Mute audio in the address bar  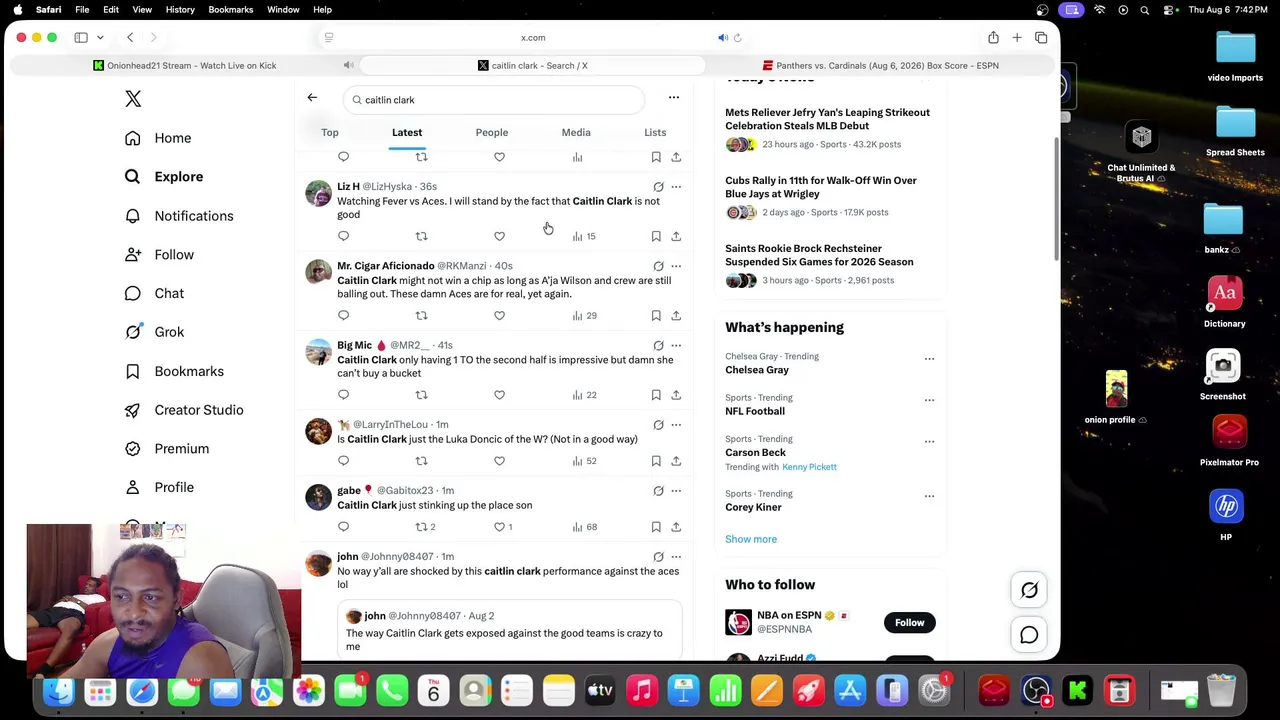point(723,38)
